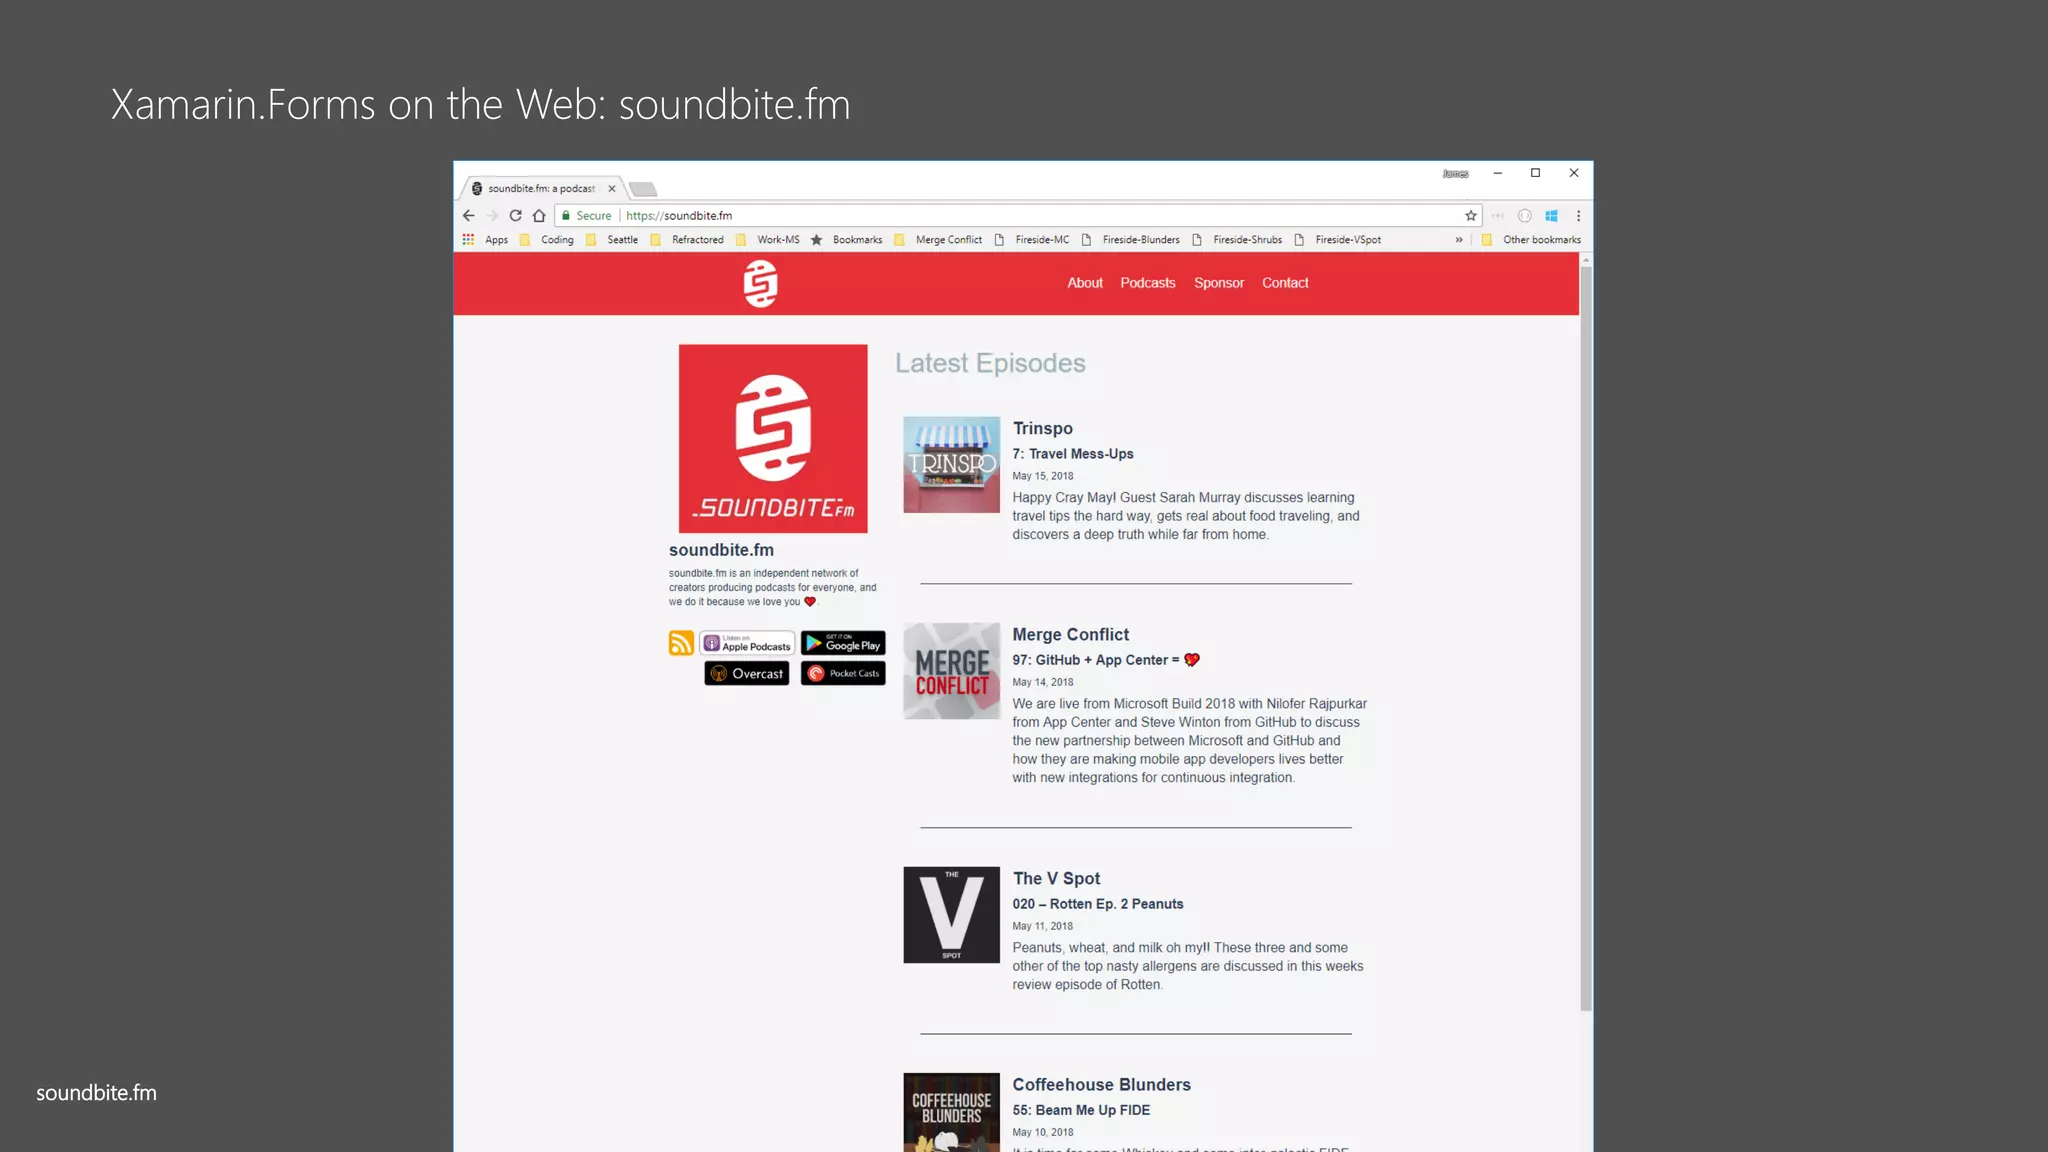Click the circular extension icon beside bookmark star
The width and height of the screenshot is (2048, 1152).
click(x=1524, y=215)
